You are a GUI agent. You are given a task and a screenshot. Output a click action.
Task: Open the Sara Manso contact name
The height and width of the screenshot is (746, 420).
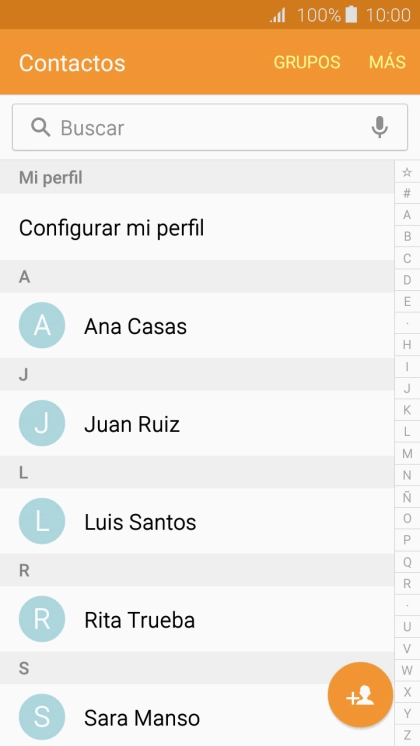[142, 718]
